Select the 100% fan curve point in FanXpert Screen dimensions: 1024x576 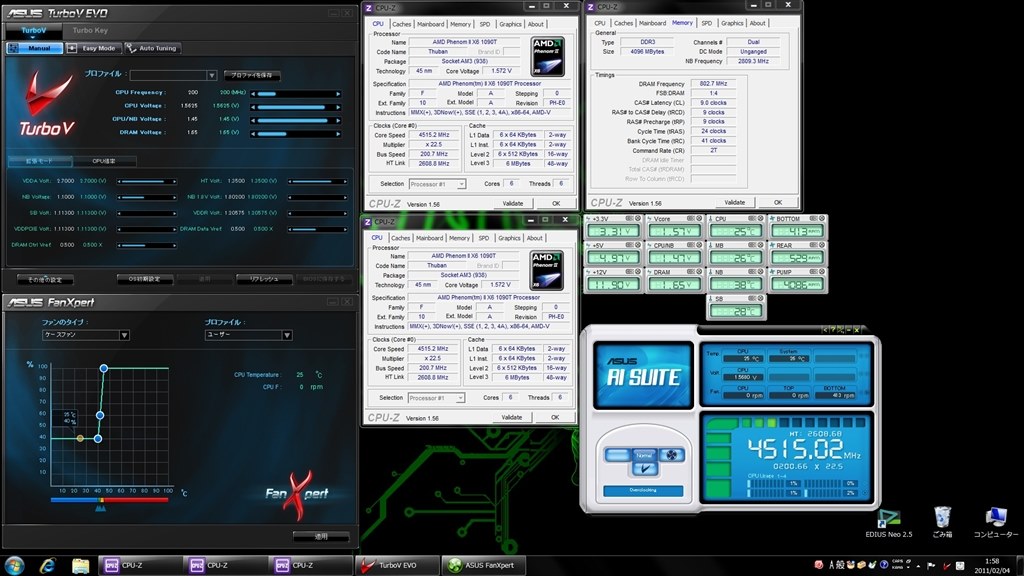coord(104,369)
